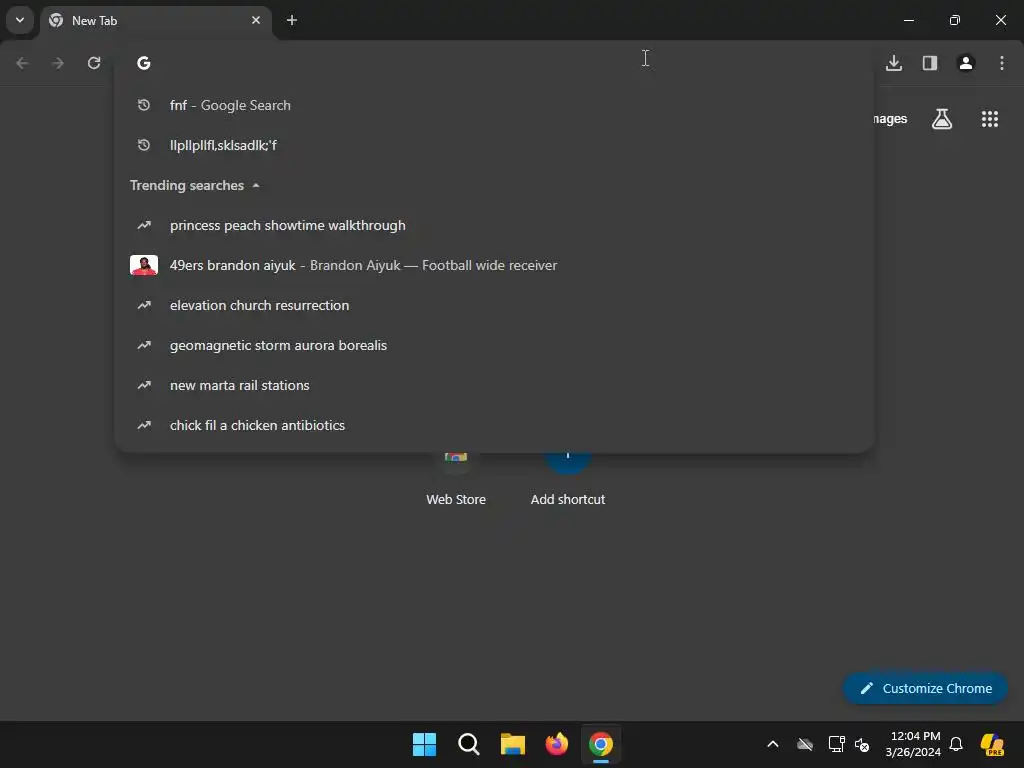
Task: Launch Firefox from taskbar
Action: click(556, 744)
